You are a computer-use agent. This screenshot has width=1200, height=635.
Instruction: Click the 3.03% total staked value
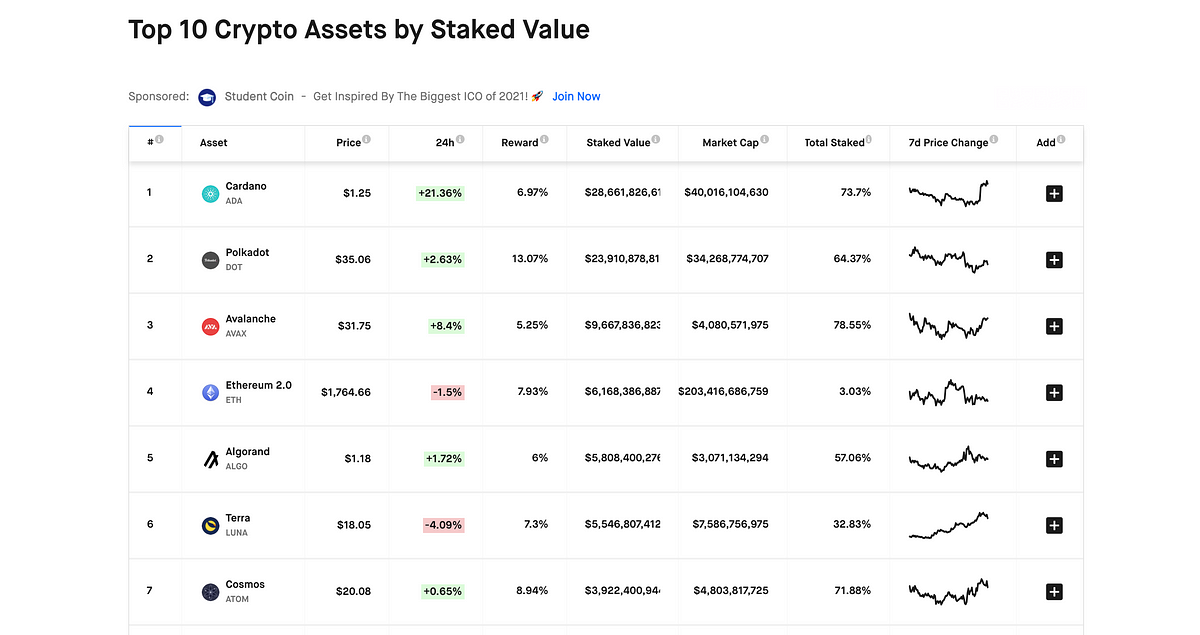coord(855,392)
